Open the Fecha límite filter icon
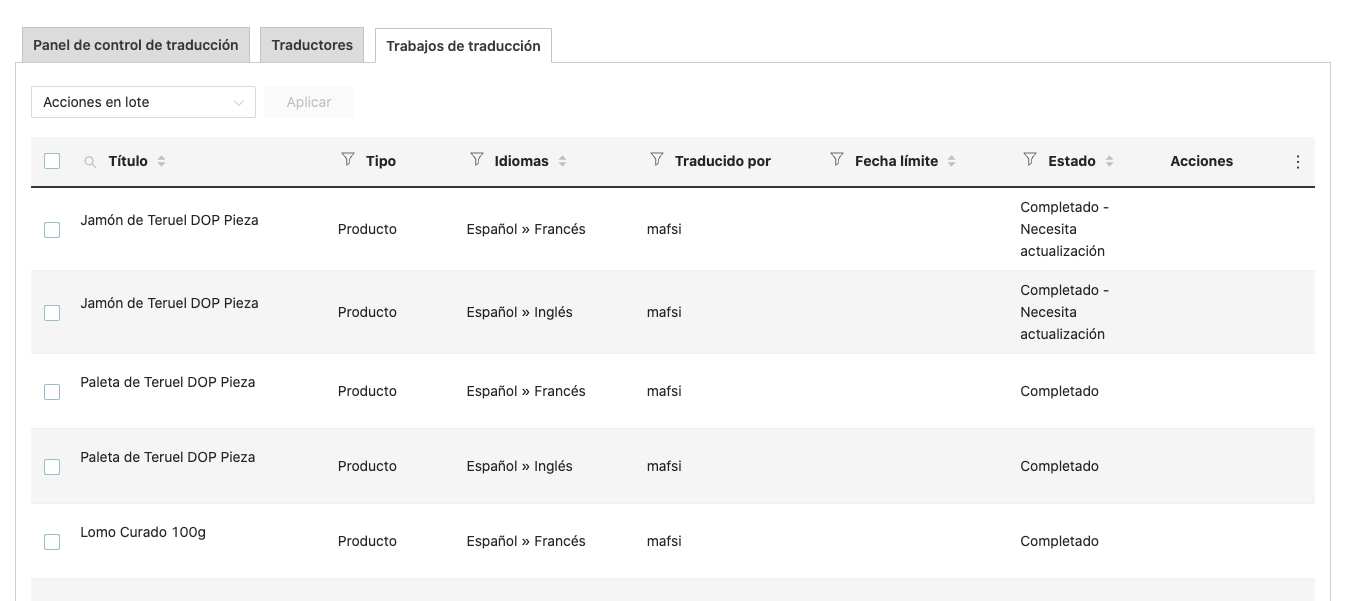Image resolution: width=1345 pixels, height=601 pixels. coord(837,160)
